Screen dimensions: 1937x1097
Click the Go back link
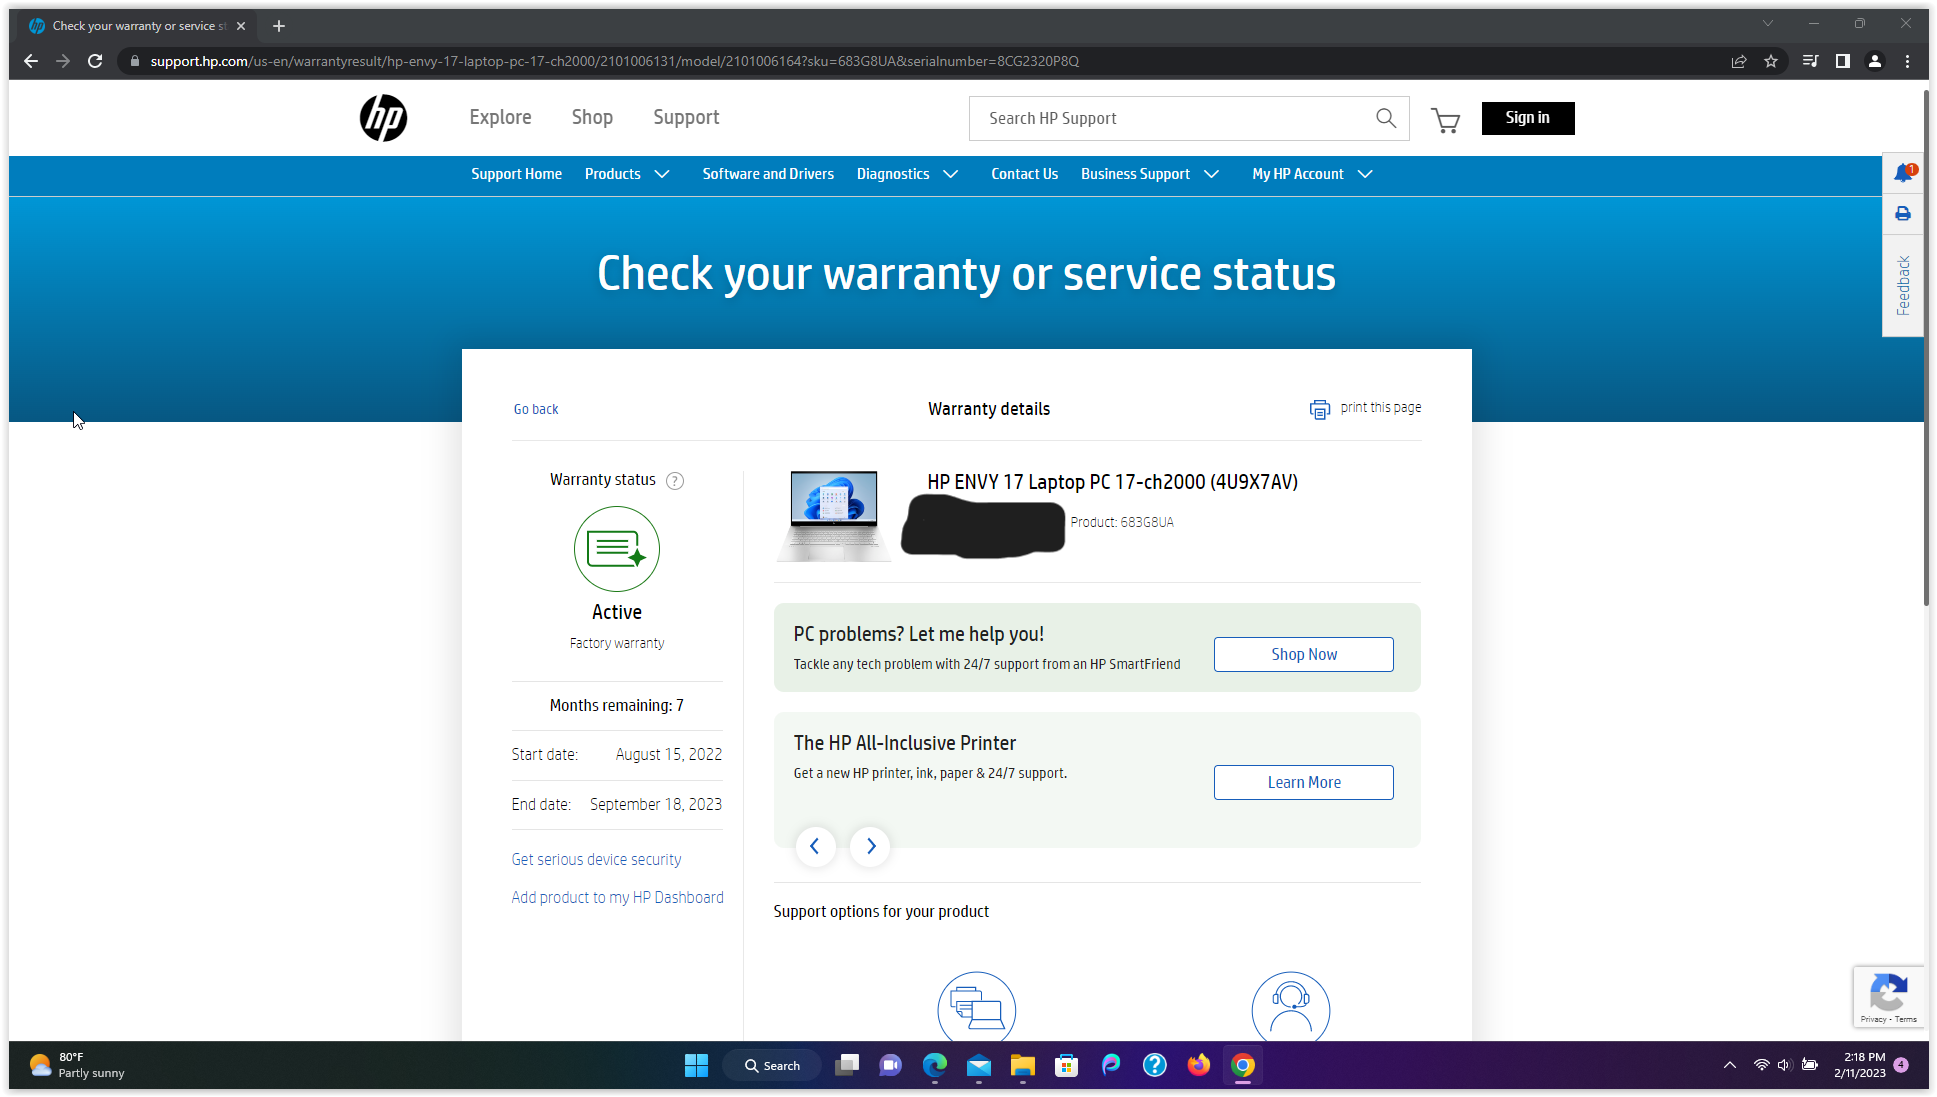coord(536,409)
